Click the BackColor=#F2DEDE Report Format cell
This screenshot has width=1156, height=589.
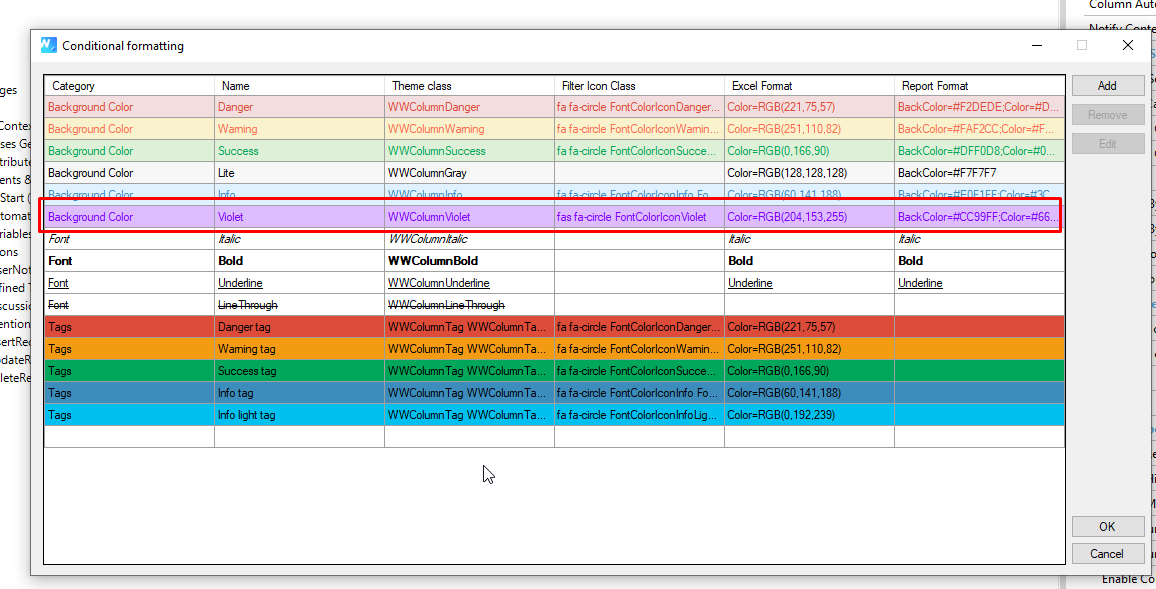tap(980, 107)
